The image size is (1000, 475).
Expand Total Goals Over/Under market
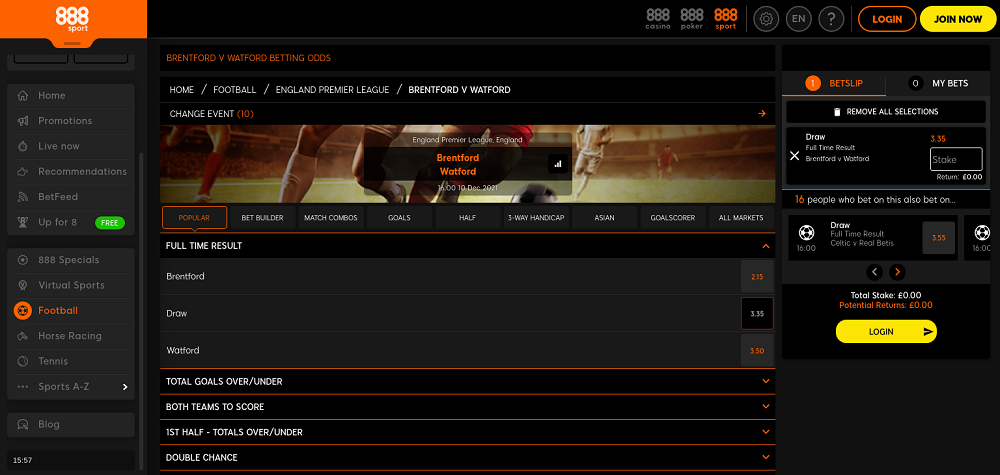pos(766,381)
